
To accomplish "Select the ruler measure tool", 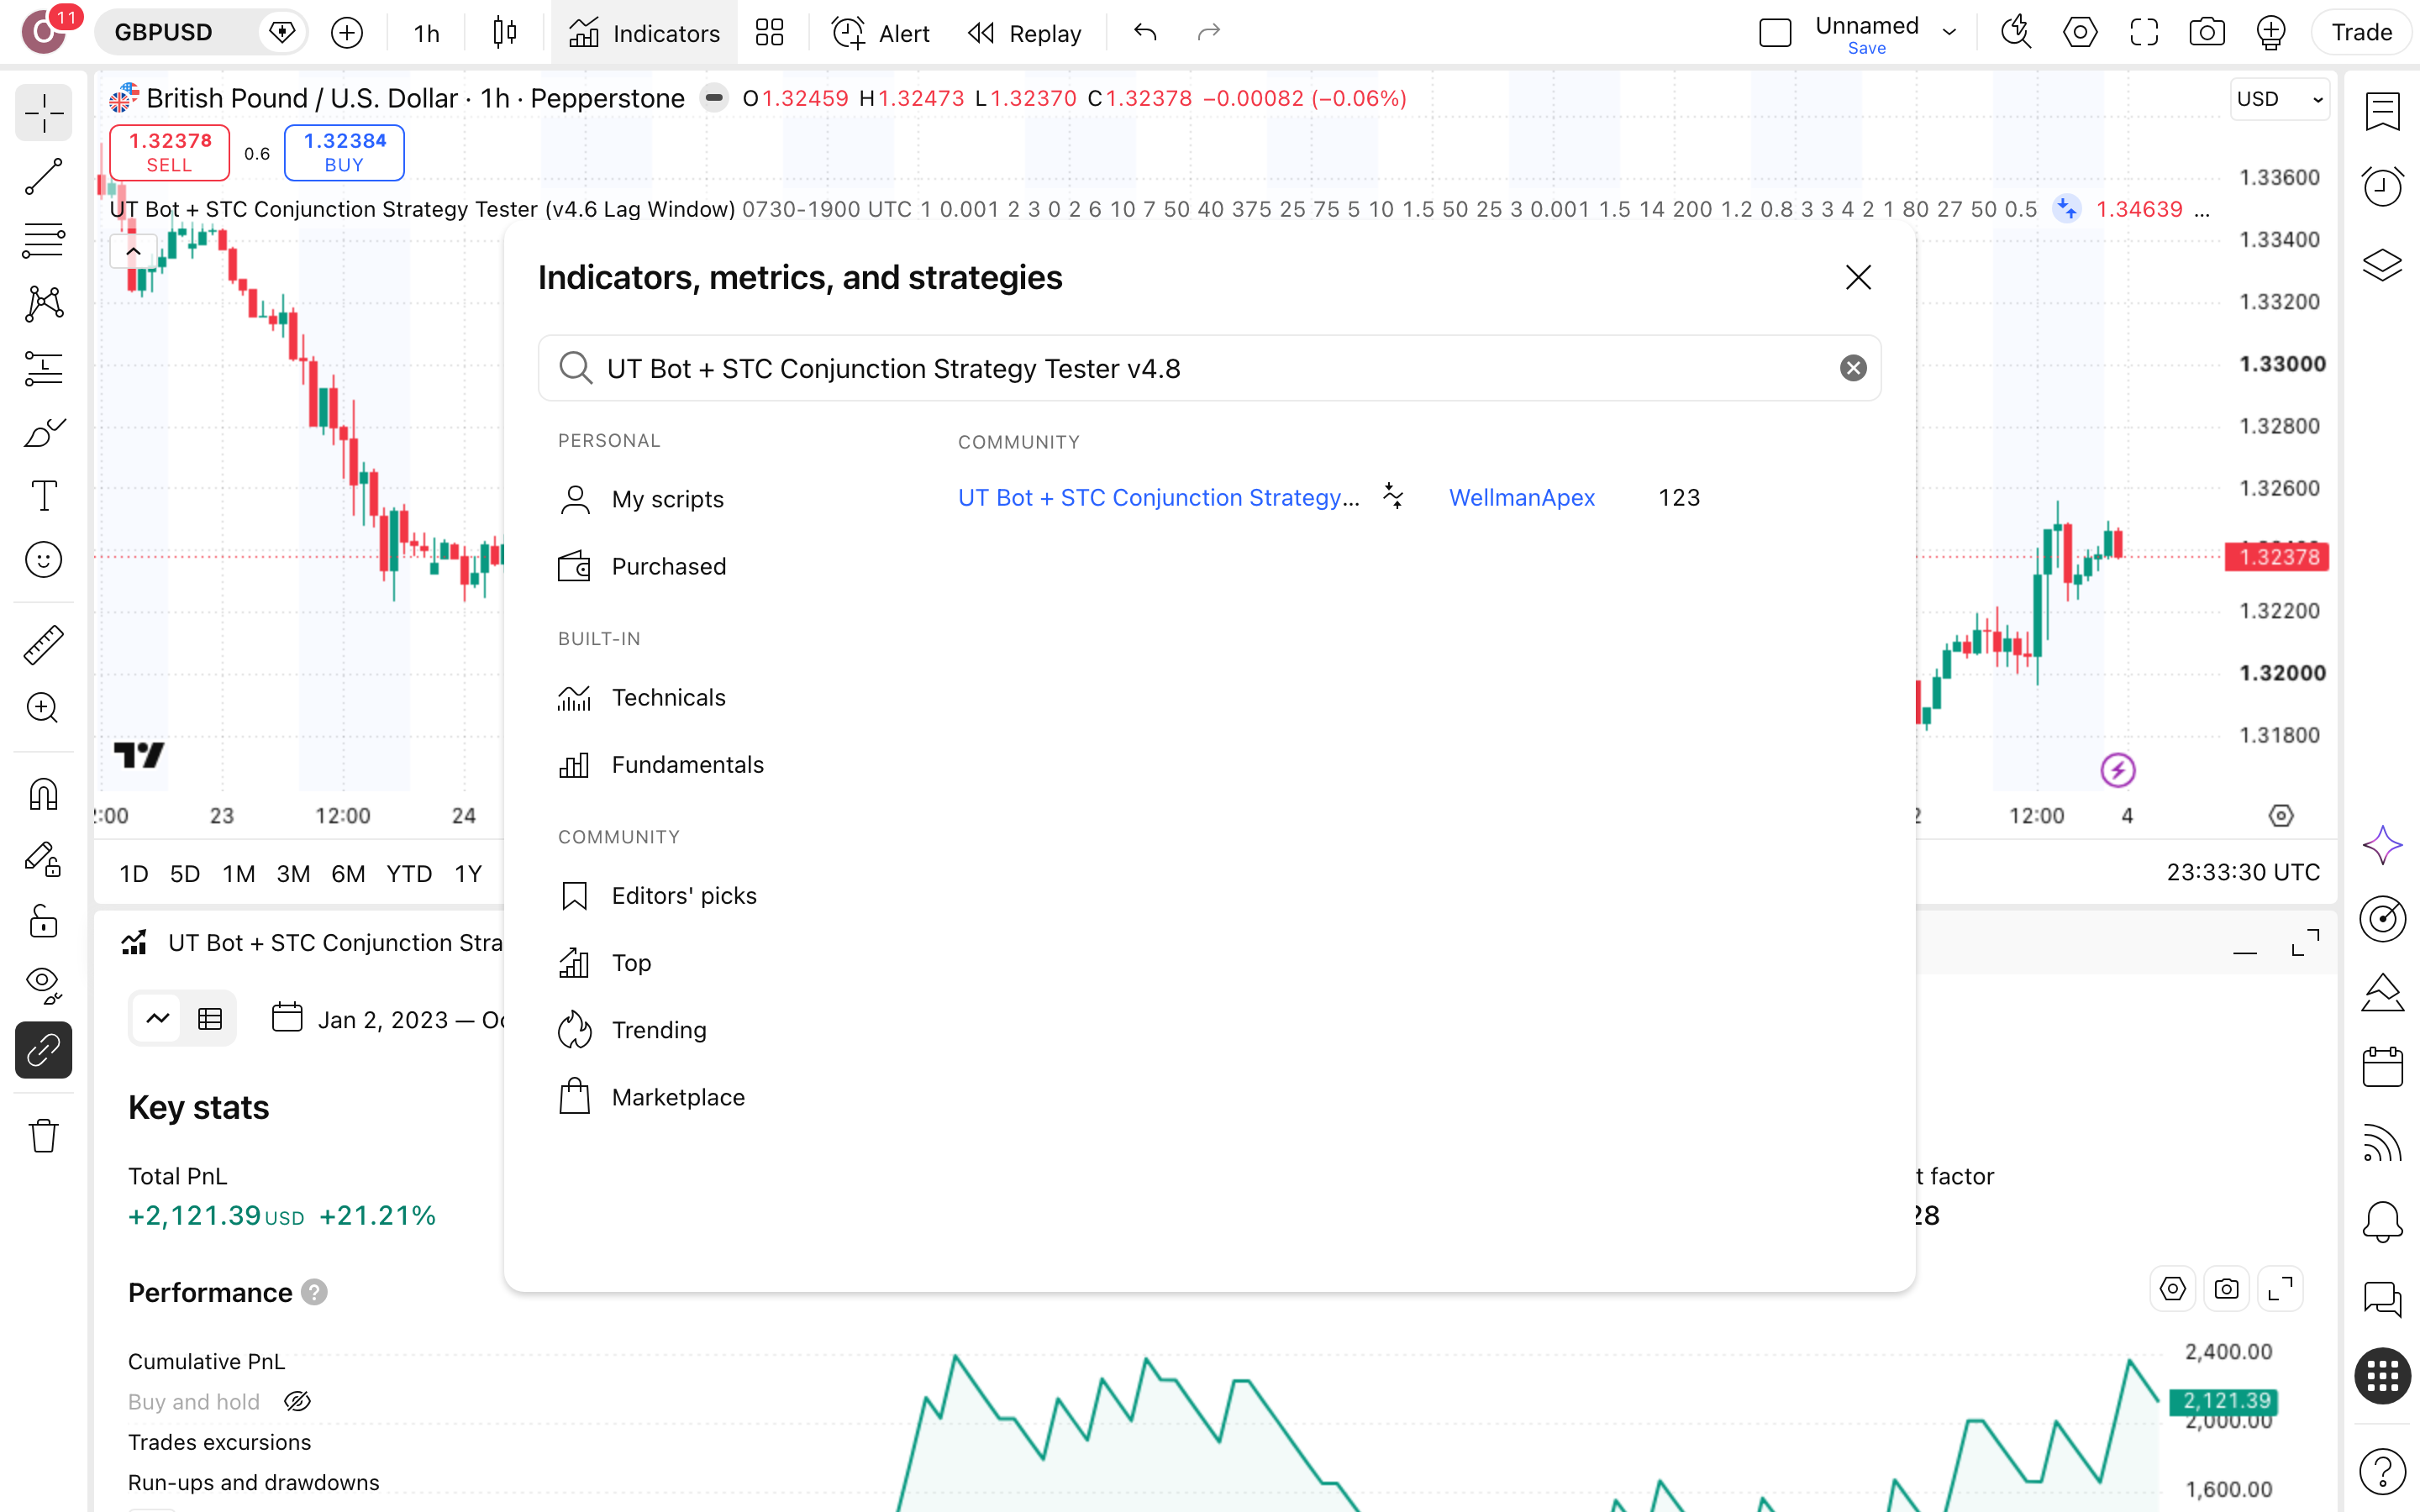I will click(43, 645).
